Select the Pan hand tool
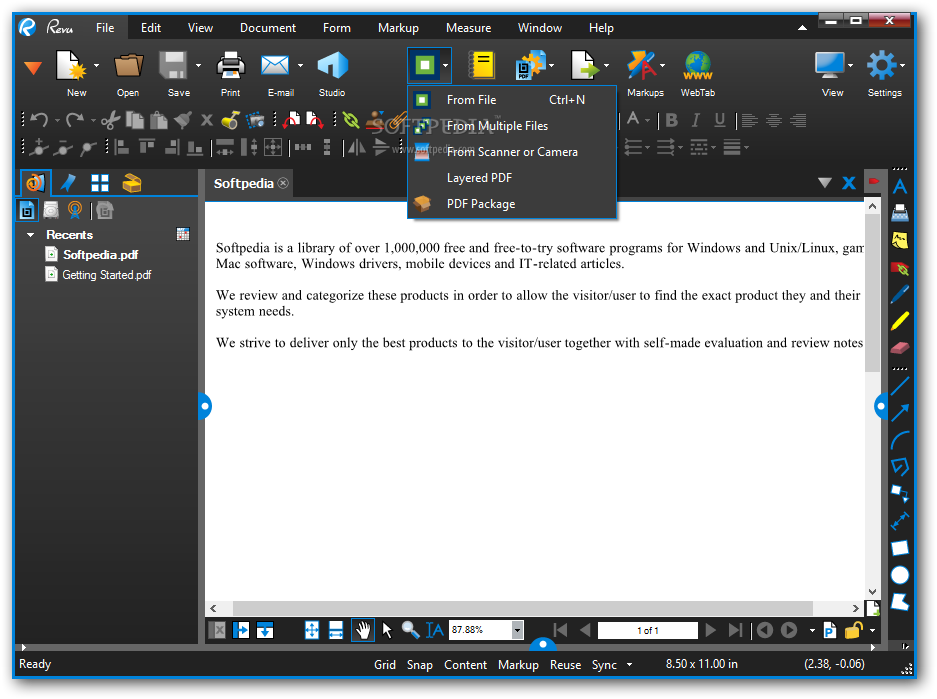Viewport: 937px width, 699px height. coord(363,630)
